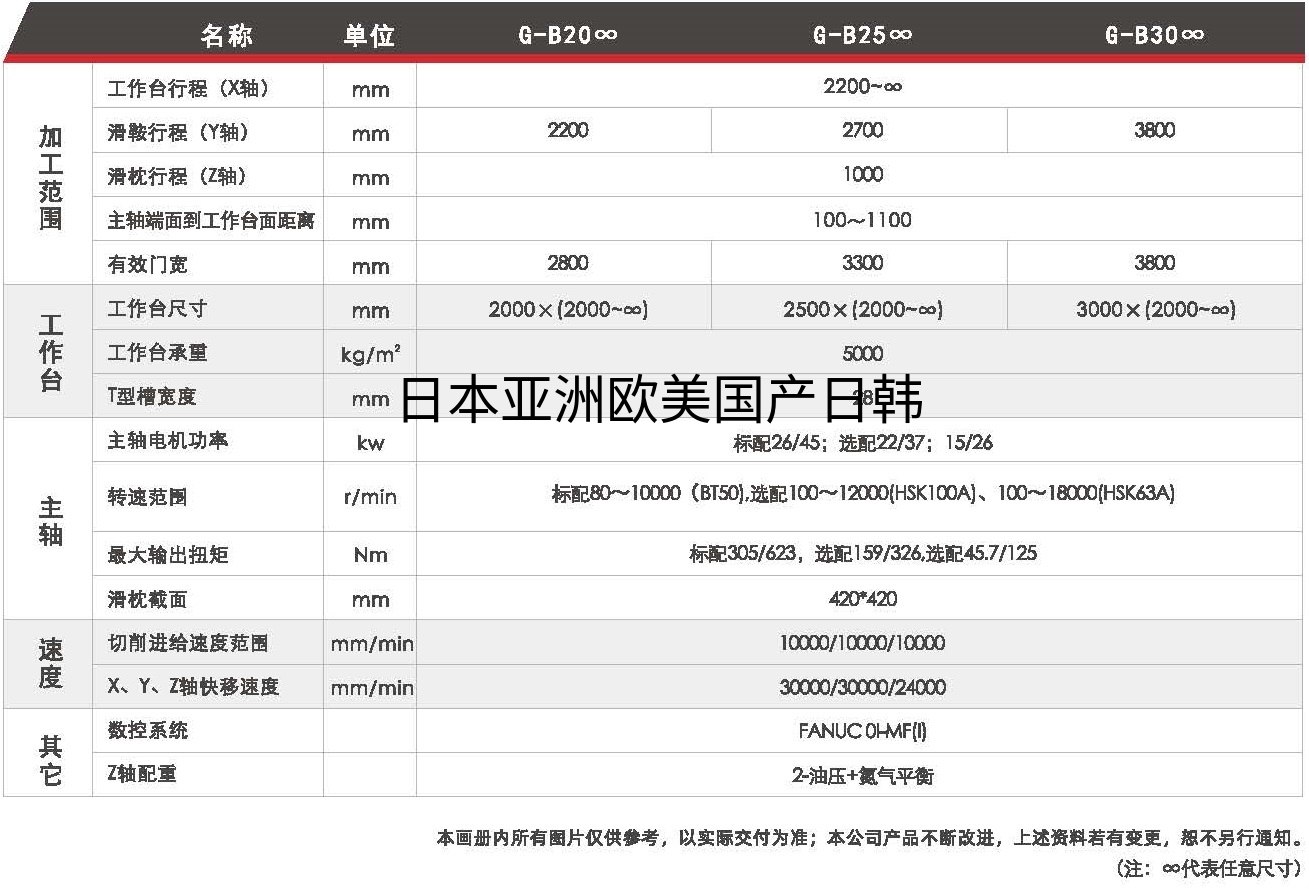The image size is (1309, 889).
Task: Click the T型槽宽度 row name
Action: click(151, 396)
